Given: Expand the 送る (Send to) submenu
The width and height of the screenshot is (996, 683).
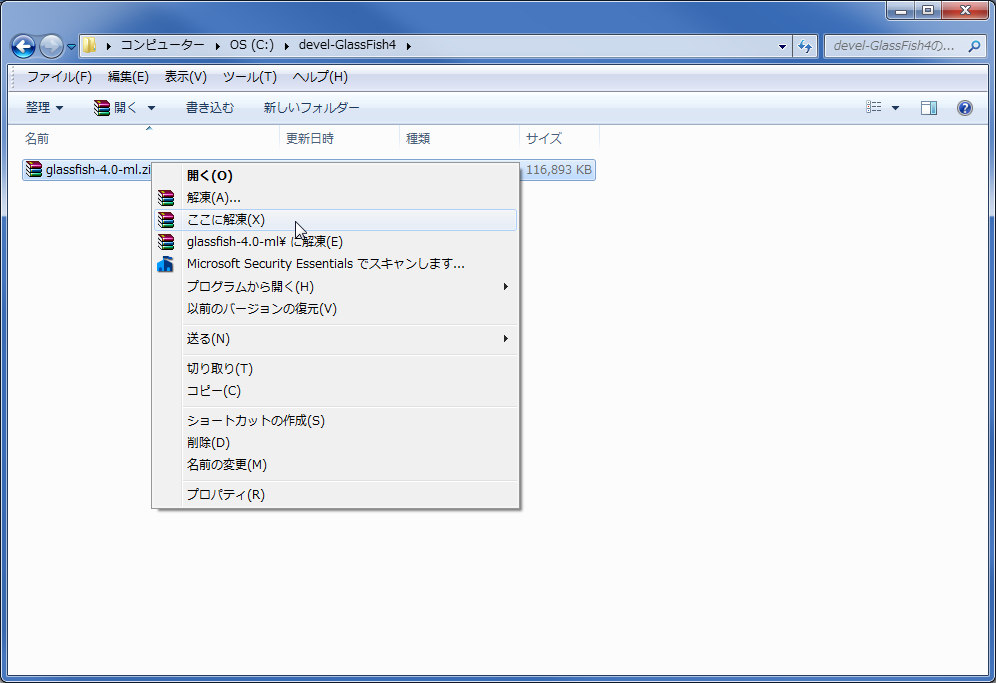Looking at the screenshot, I should pyautogui.click(x=506, y=339).
